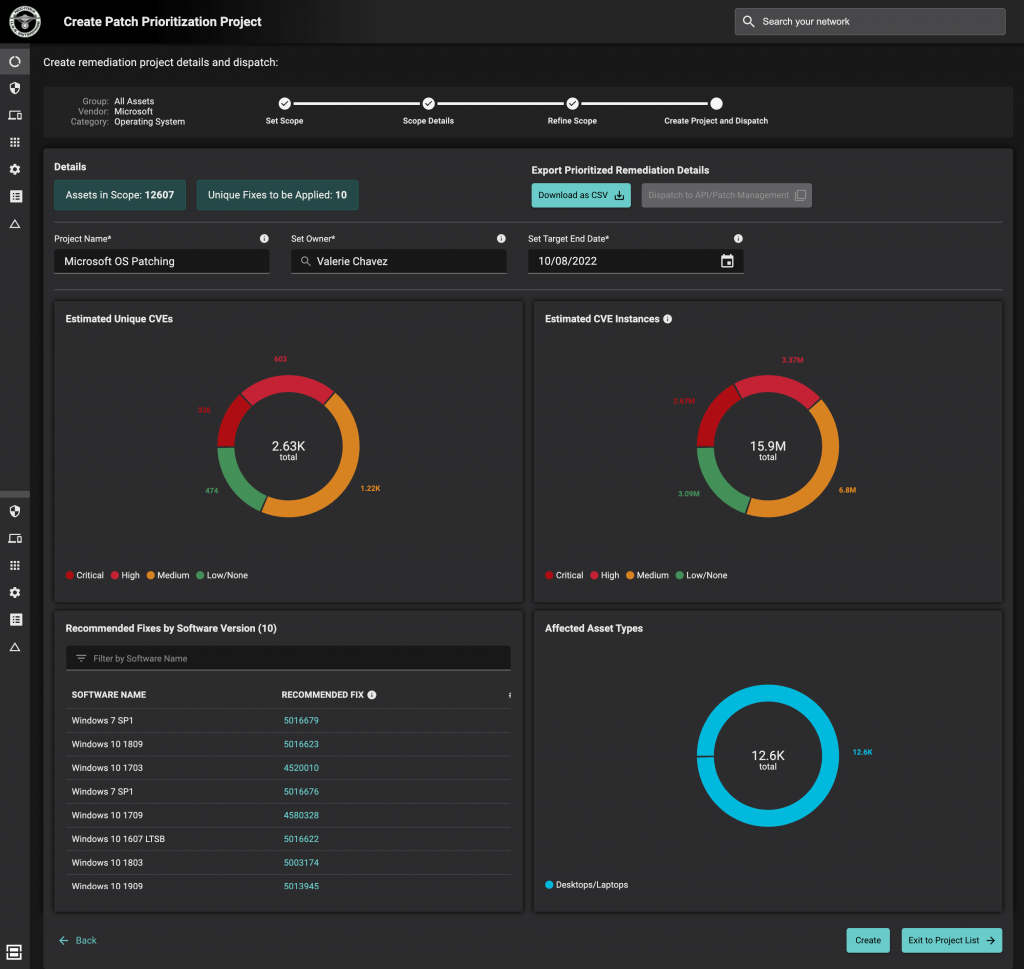
Task: Select the shield security icon in the sidebar
Action: pos(14,88)
